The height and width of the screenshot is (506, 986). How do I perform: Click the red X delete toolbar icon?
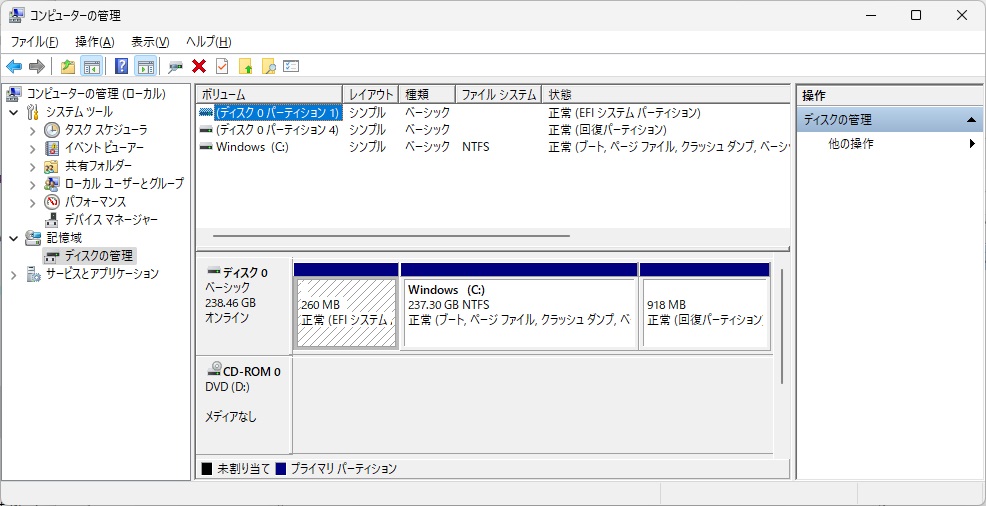[199, 66]
